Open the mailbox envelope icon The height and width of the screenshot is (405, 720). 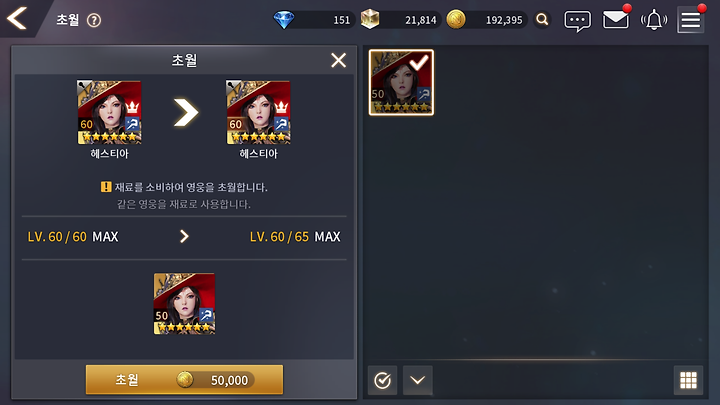pyautogui.click(x=615, y=20)
